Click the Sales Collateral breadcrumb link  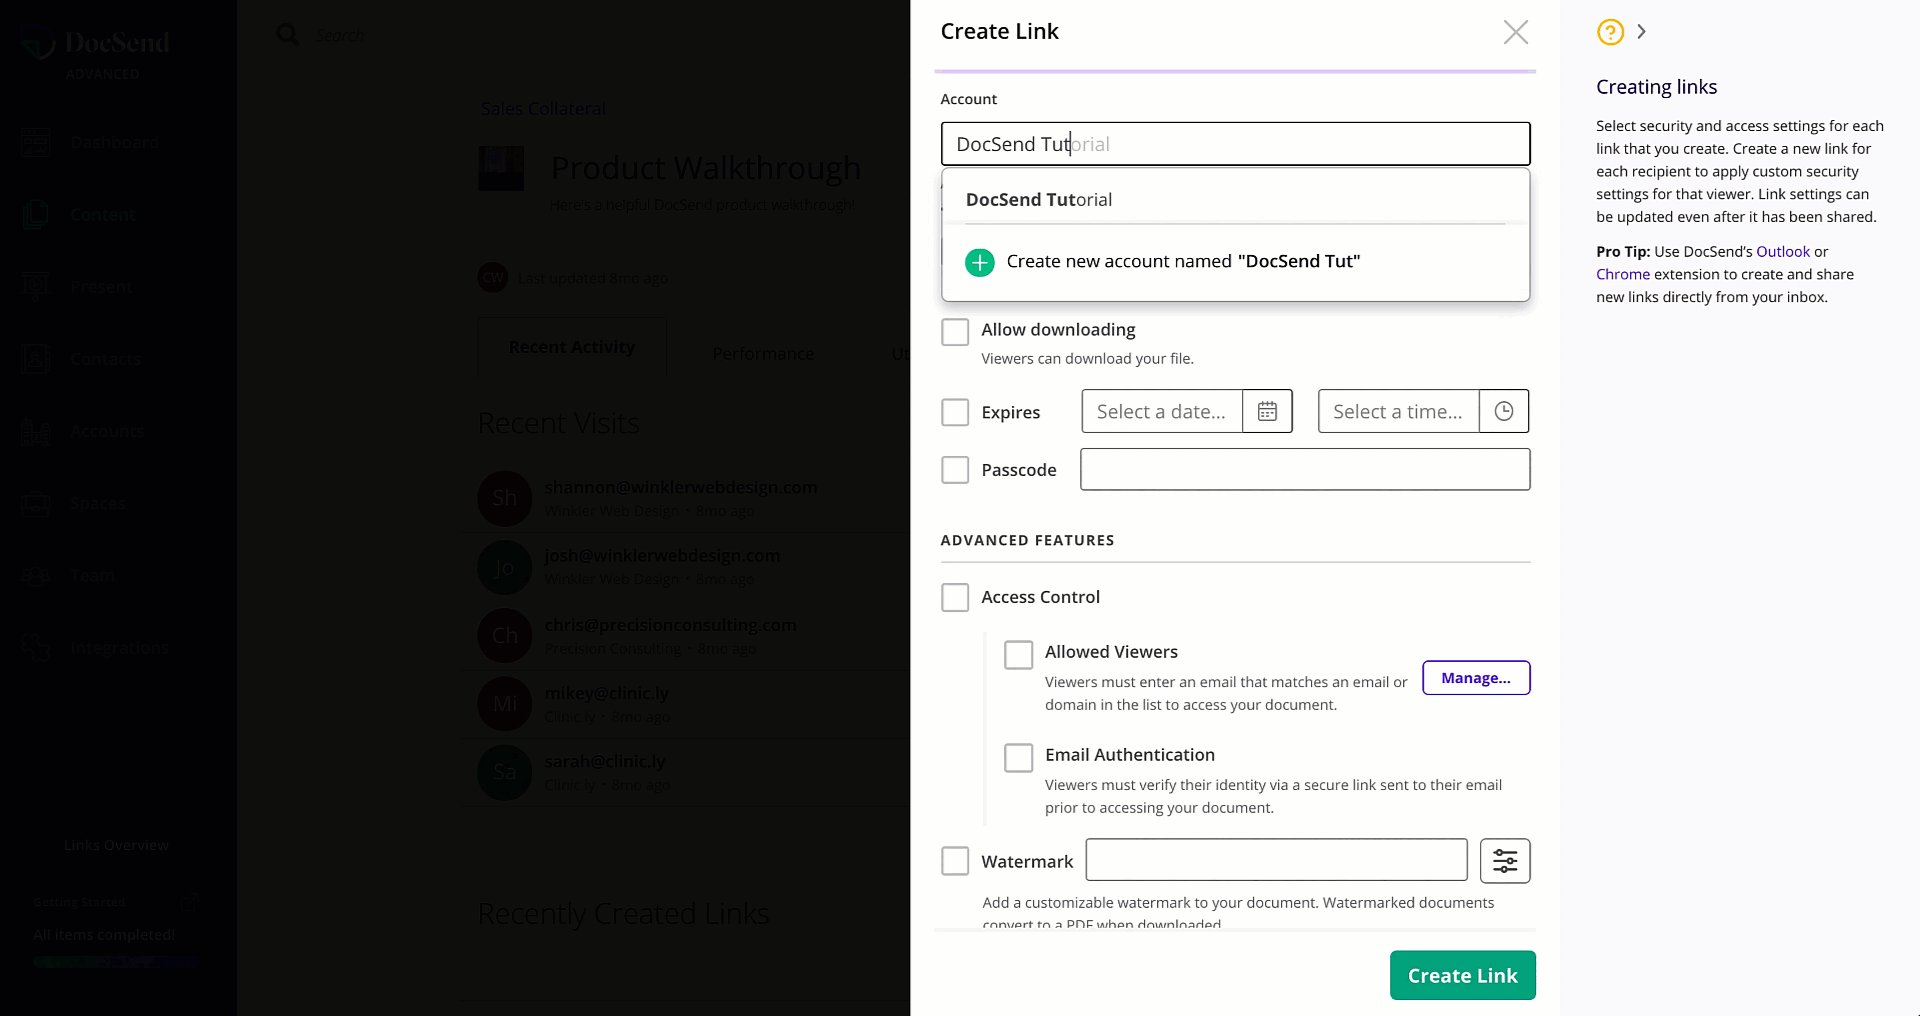coord(543,108)
